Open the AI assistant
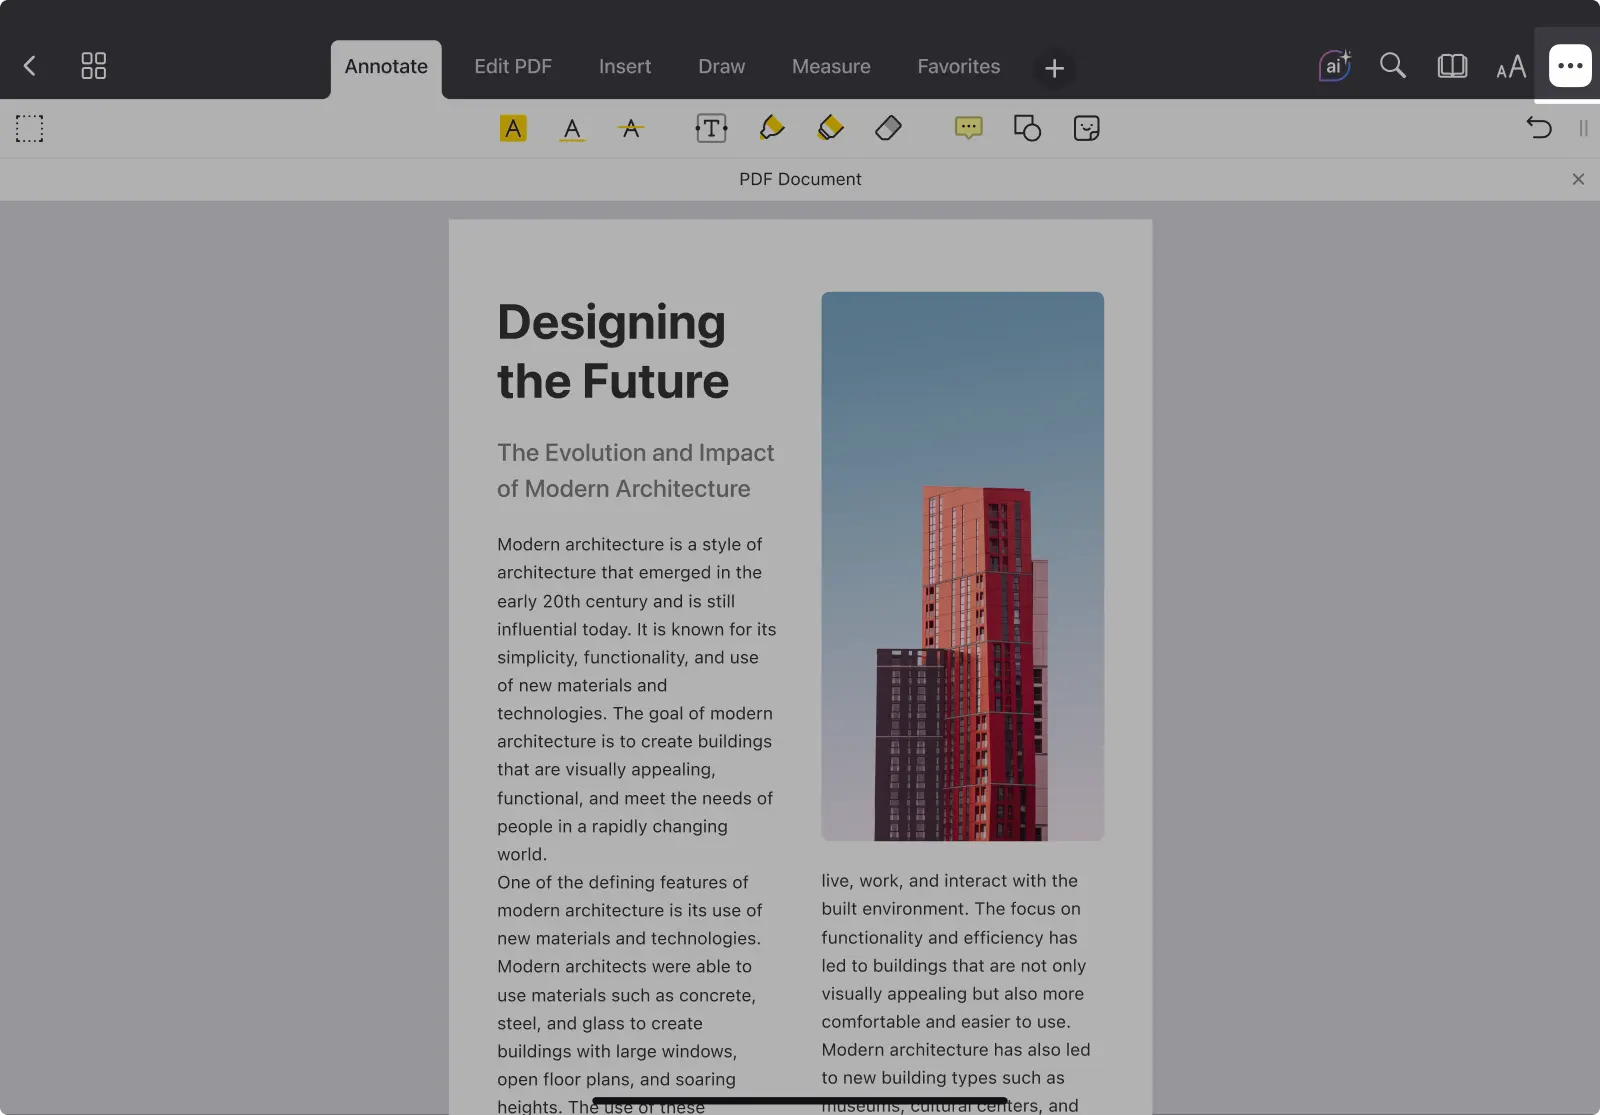This screenshot has width=1600, height=1115. pos(1334,66)
